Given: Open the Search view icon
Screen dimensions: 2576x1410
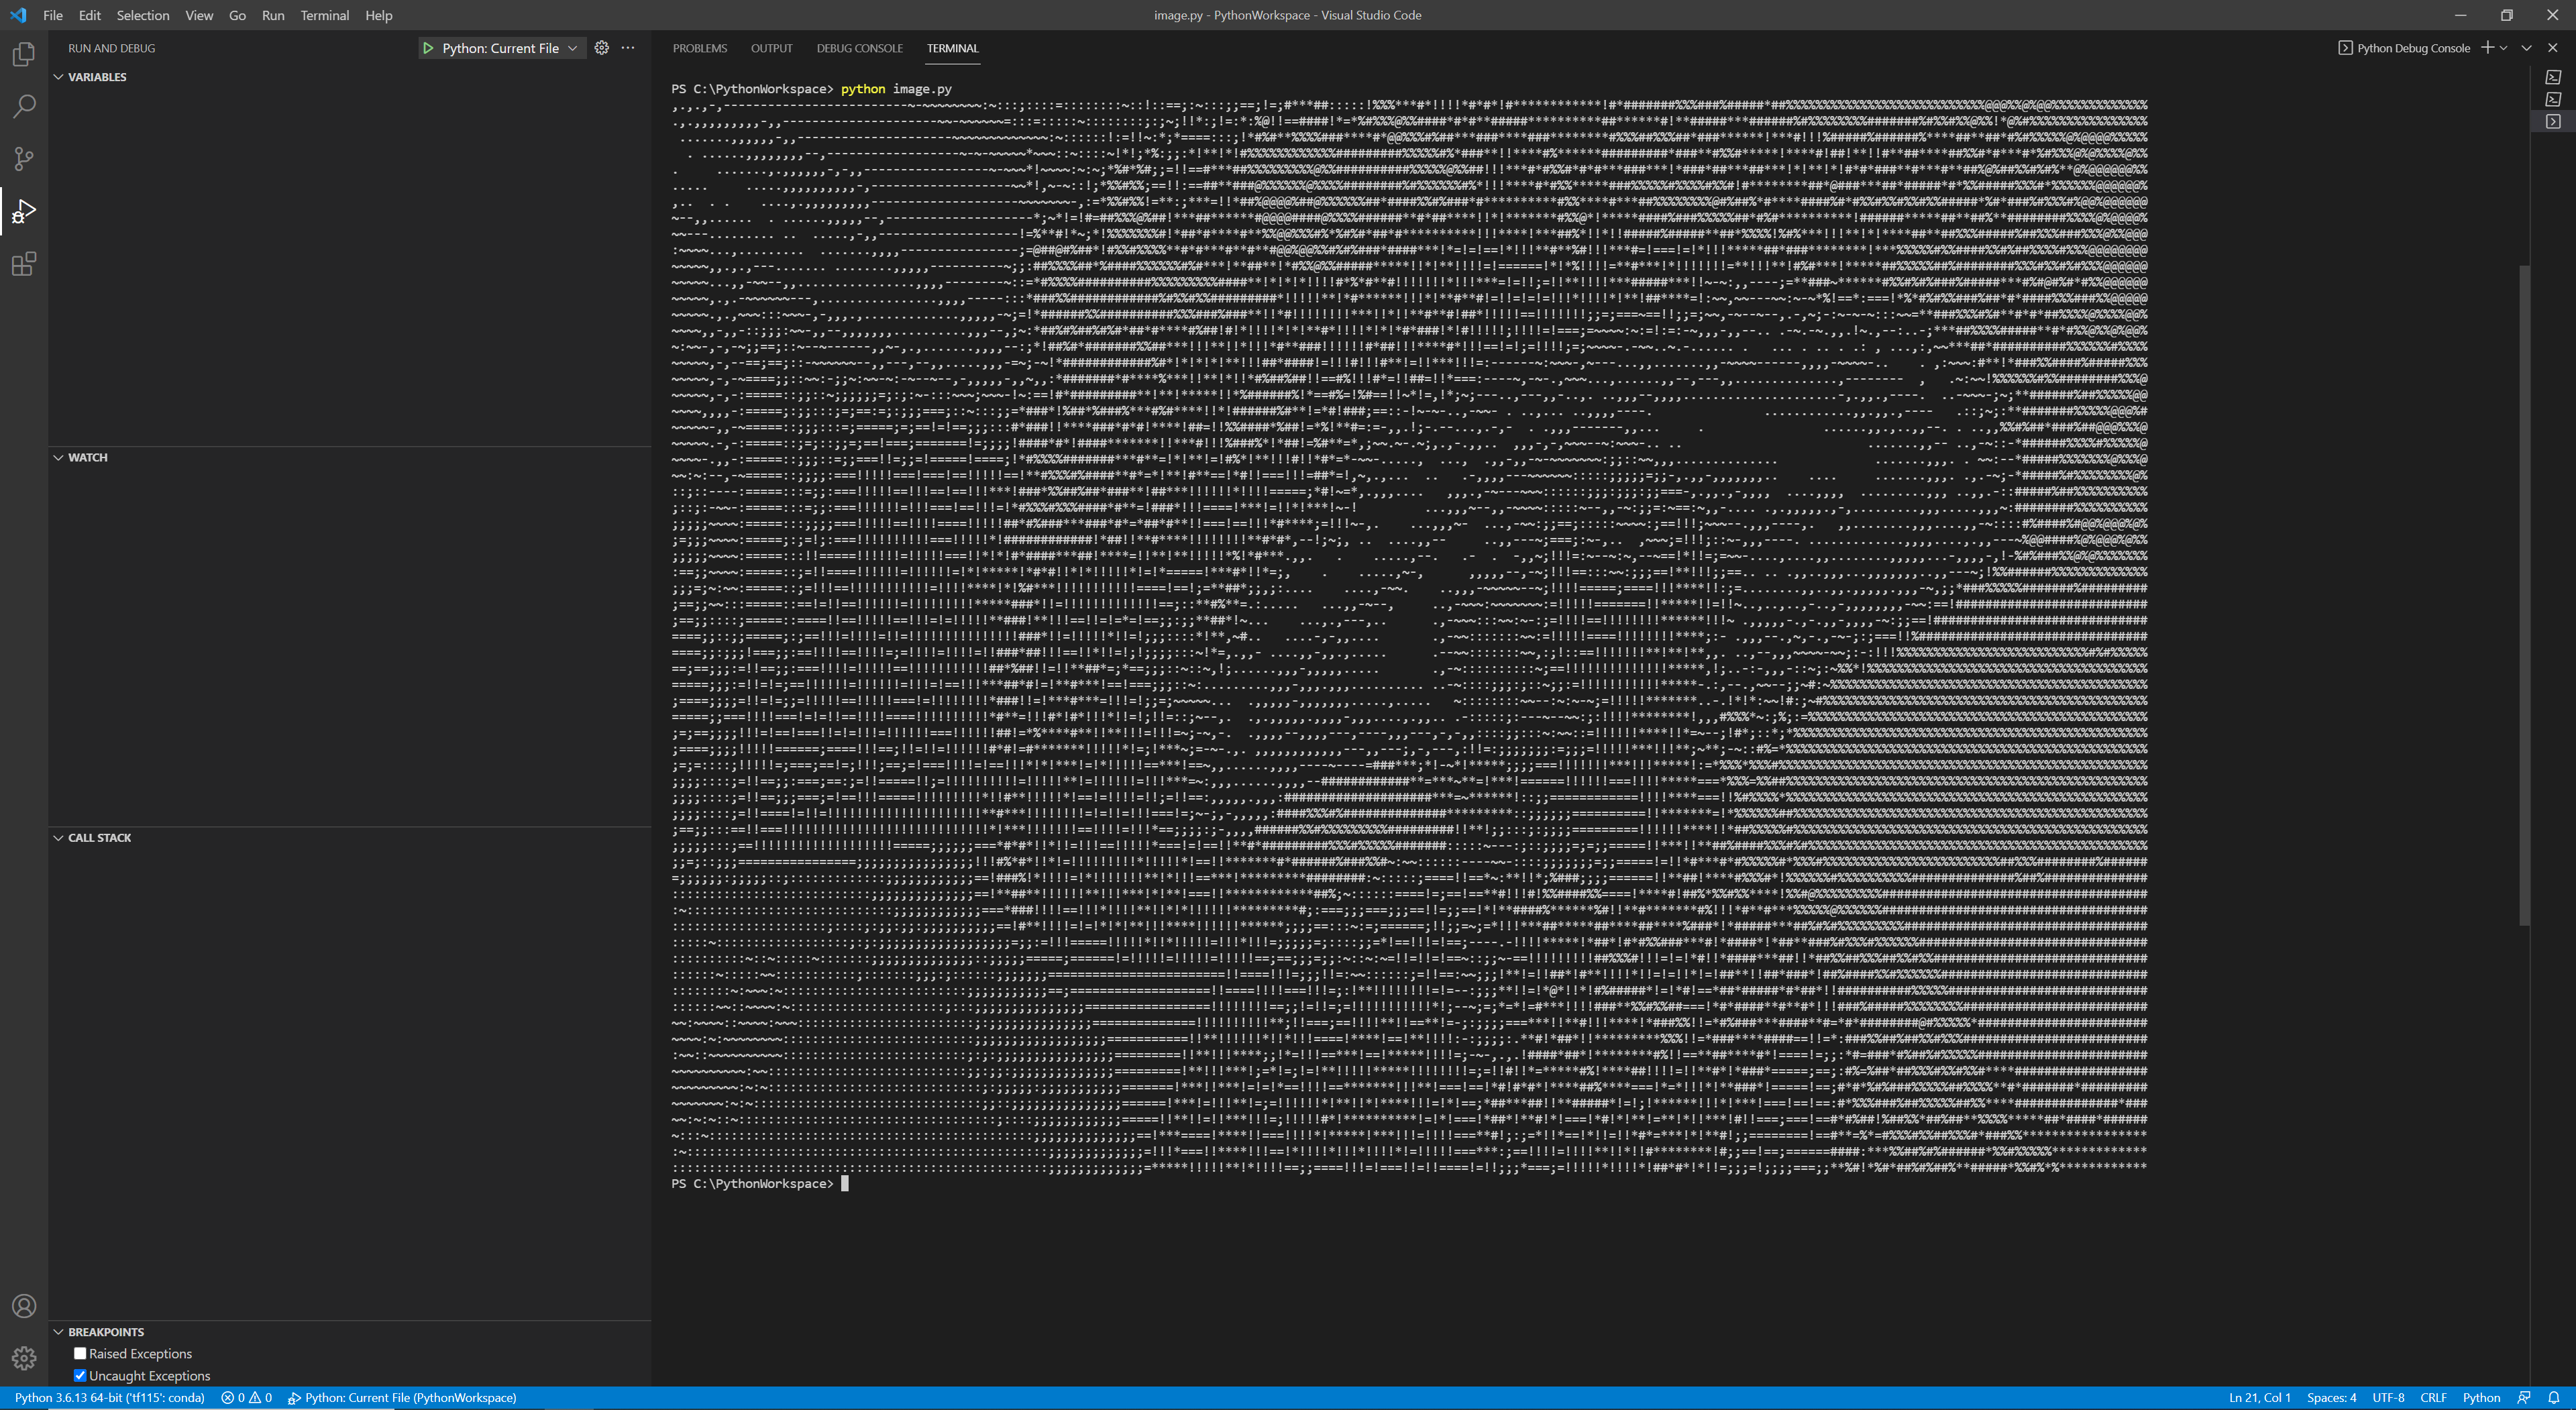Looking at the screenshot, I should [x=24, y=106].
